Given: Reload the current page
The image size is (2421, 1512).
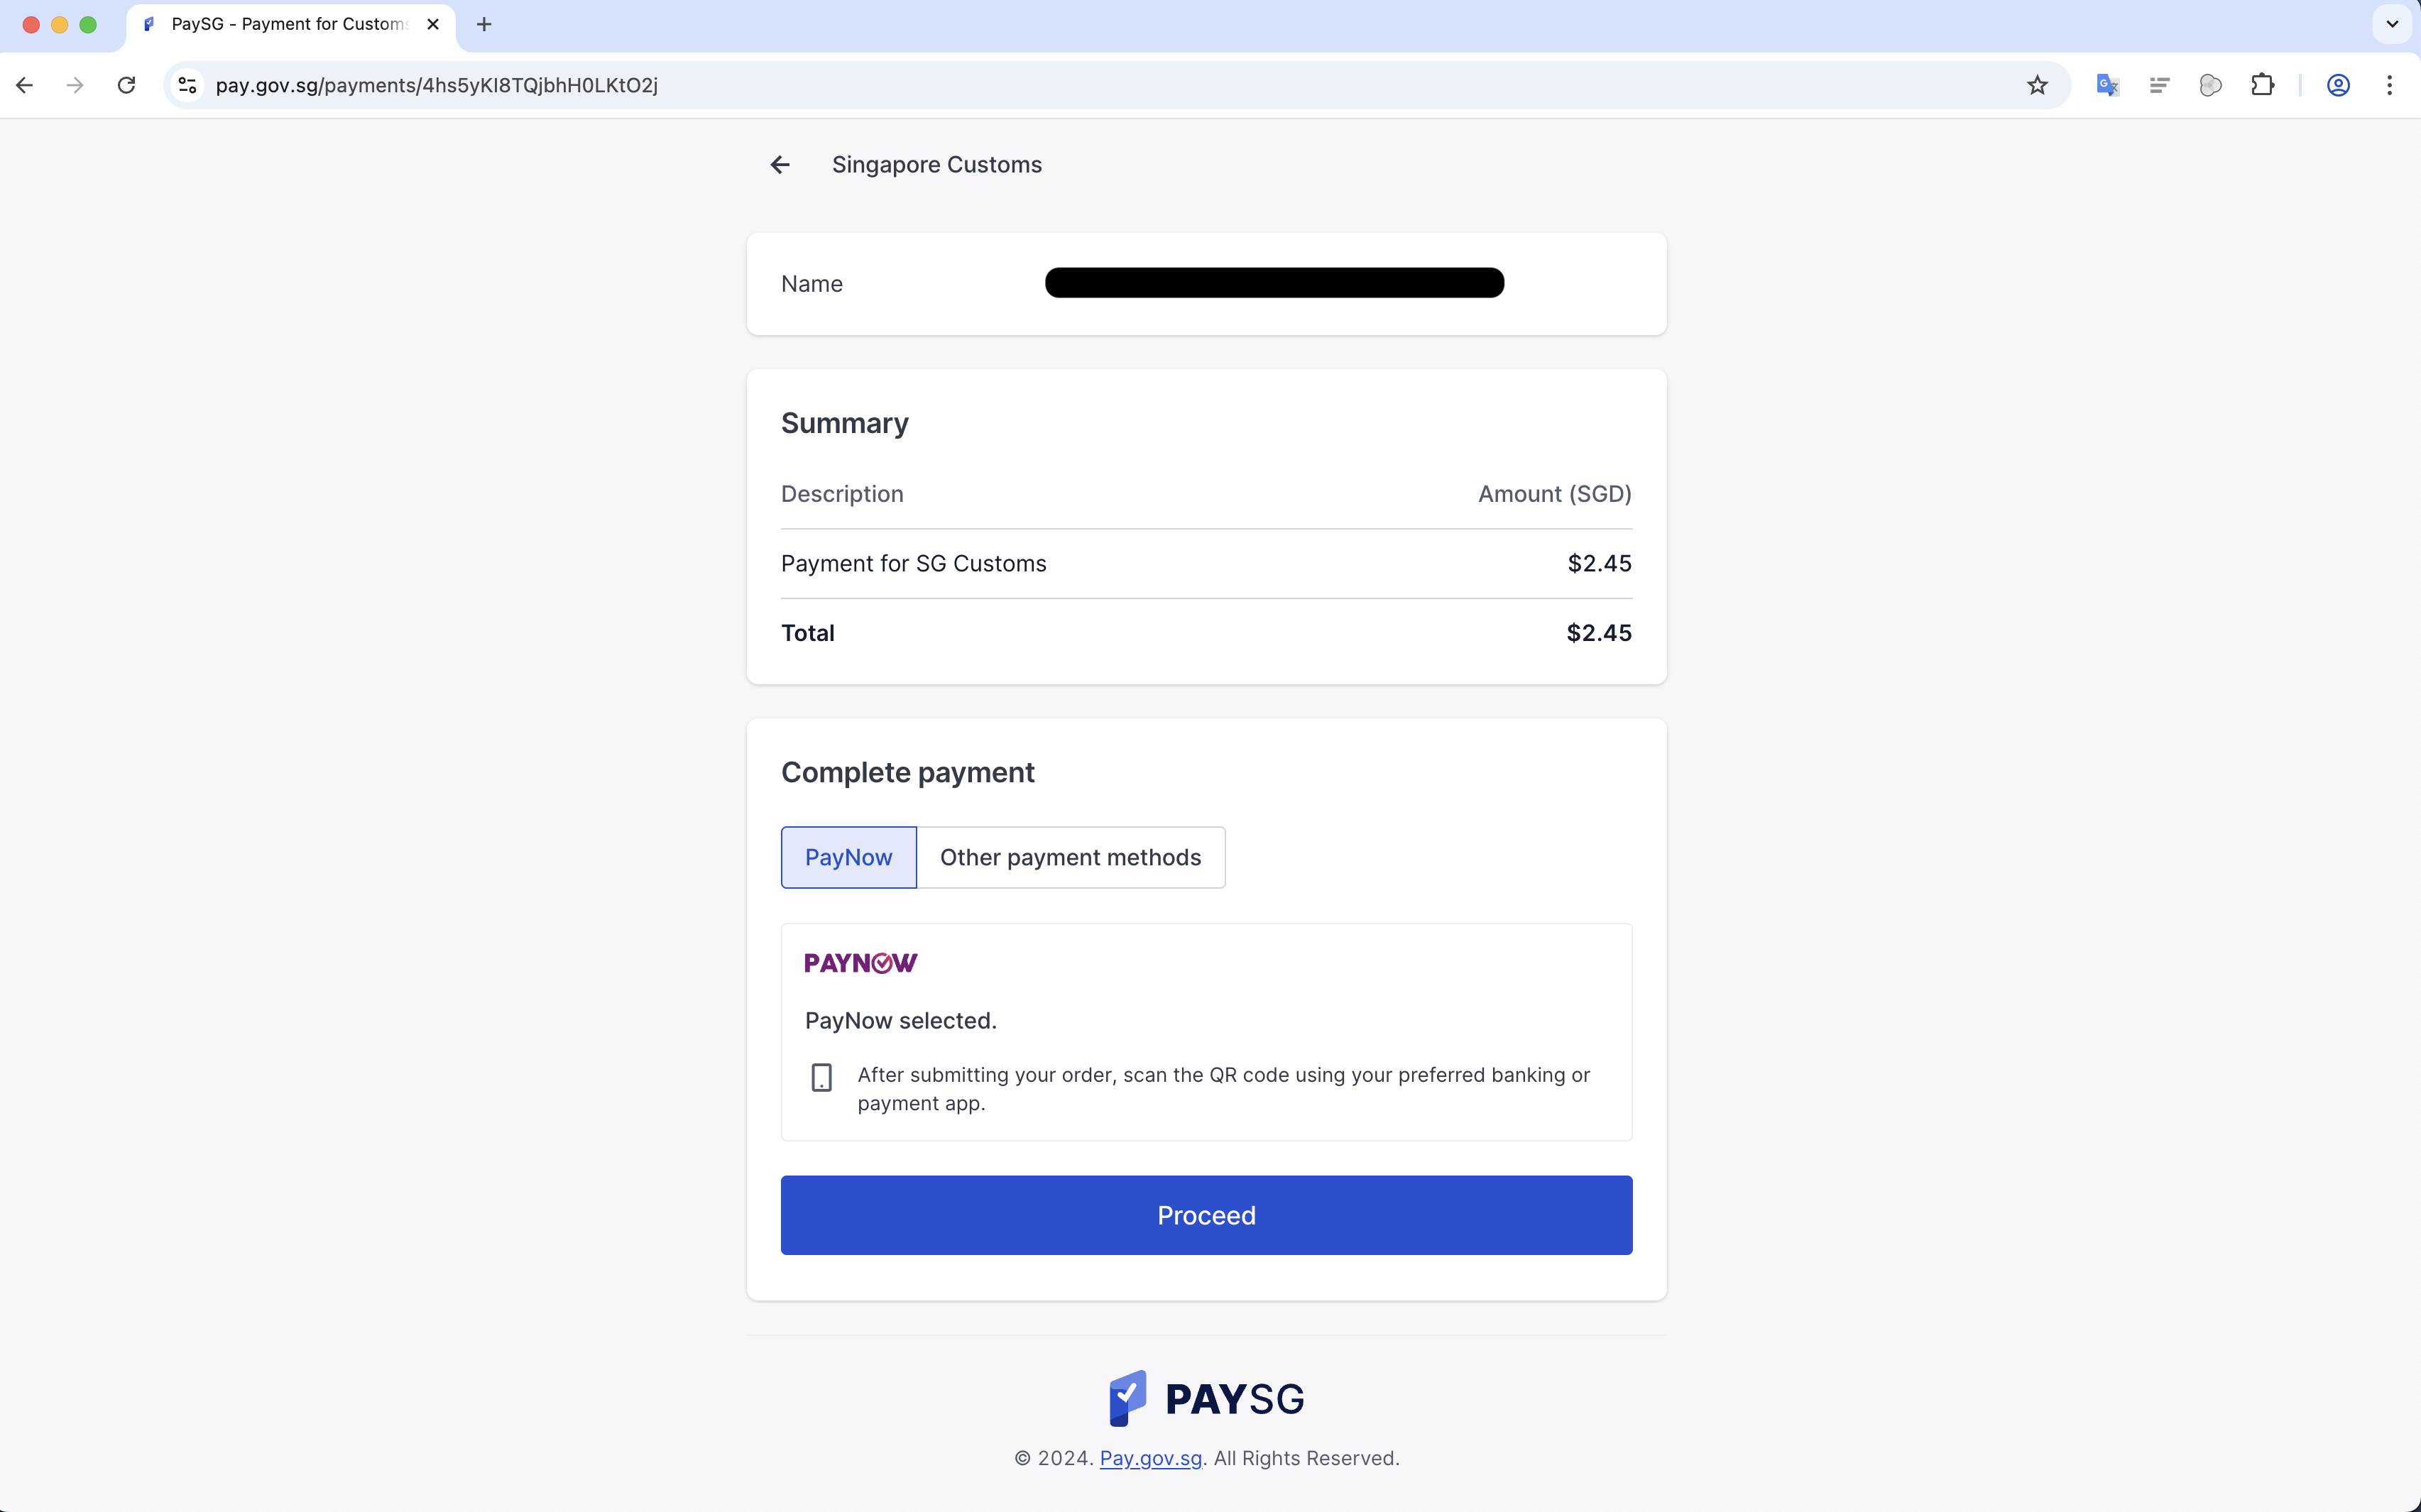Looking at the screenshot, I should point(126,85).
